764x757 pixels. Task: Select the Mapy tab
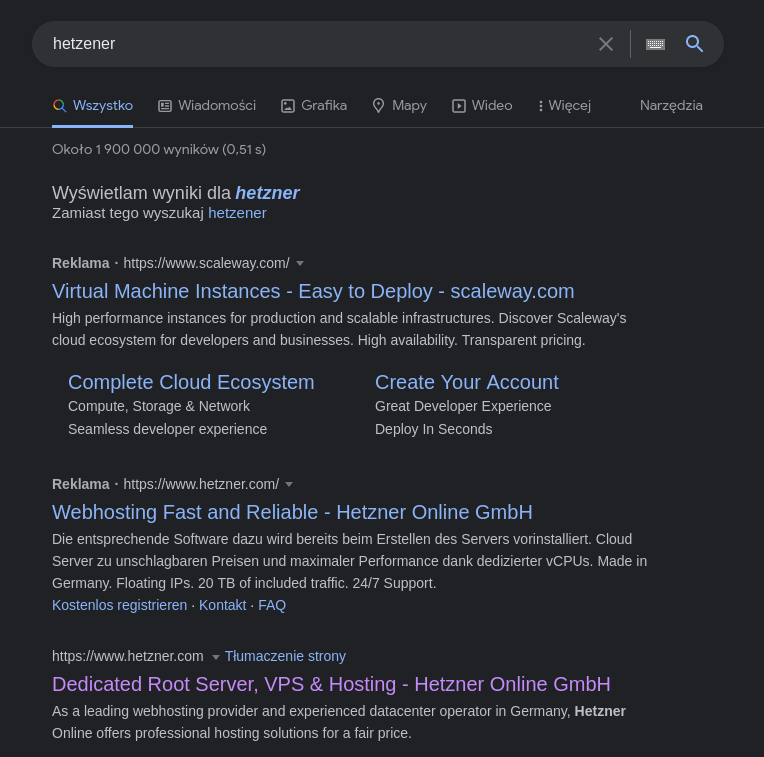click(399, 105)
